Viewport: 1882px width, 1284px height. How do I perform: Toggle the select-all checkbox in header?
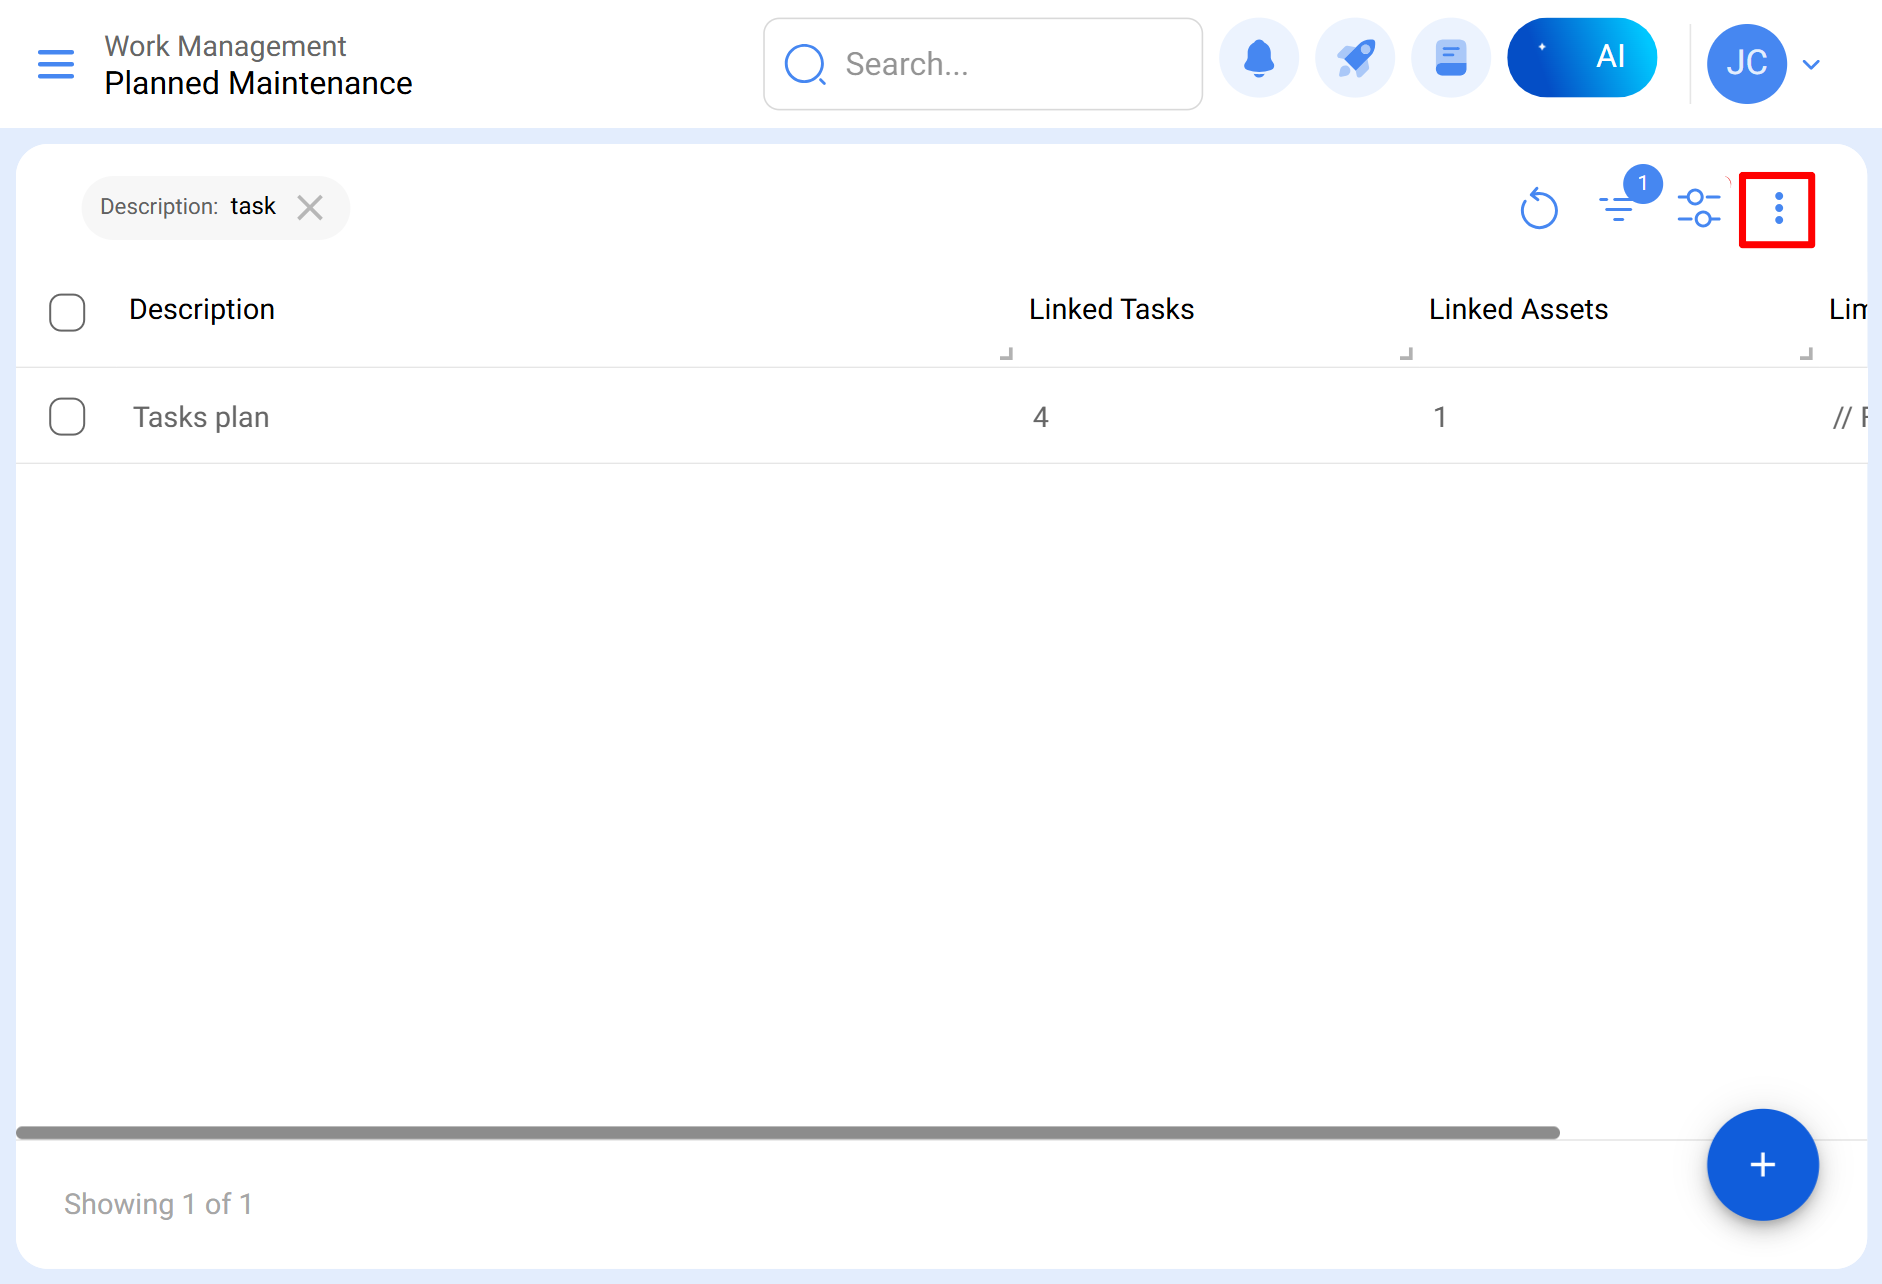coord(67,312)
